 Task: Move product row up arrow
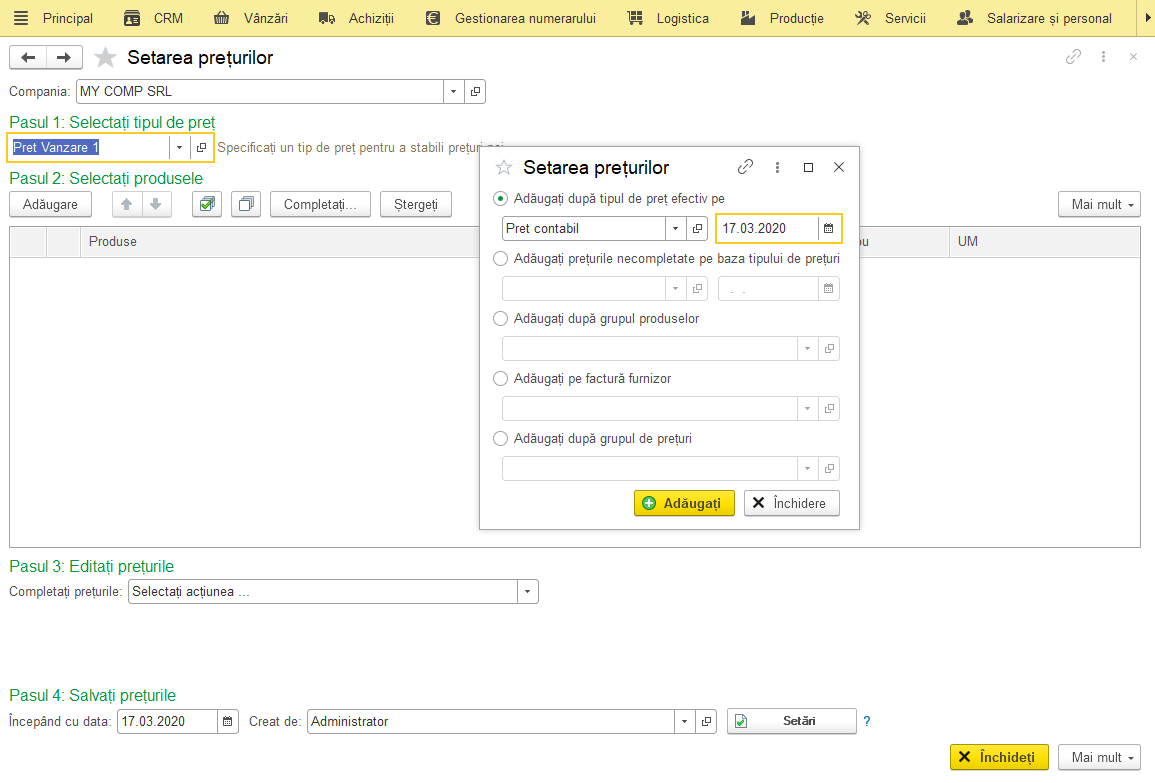[x=127, y=204]
